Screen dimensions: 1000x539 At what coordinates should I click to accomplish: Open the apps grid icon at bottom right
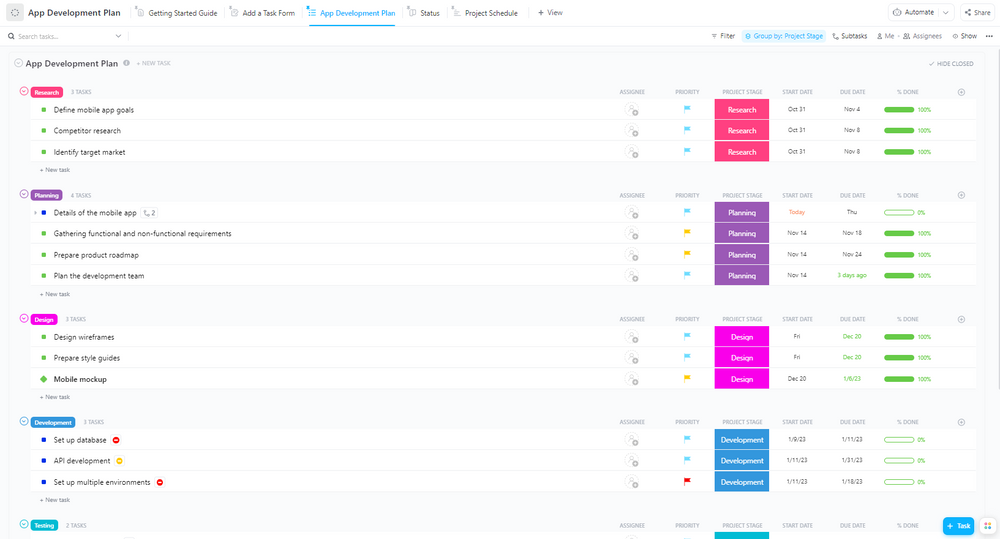click(x=987, y=526)
